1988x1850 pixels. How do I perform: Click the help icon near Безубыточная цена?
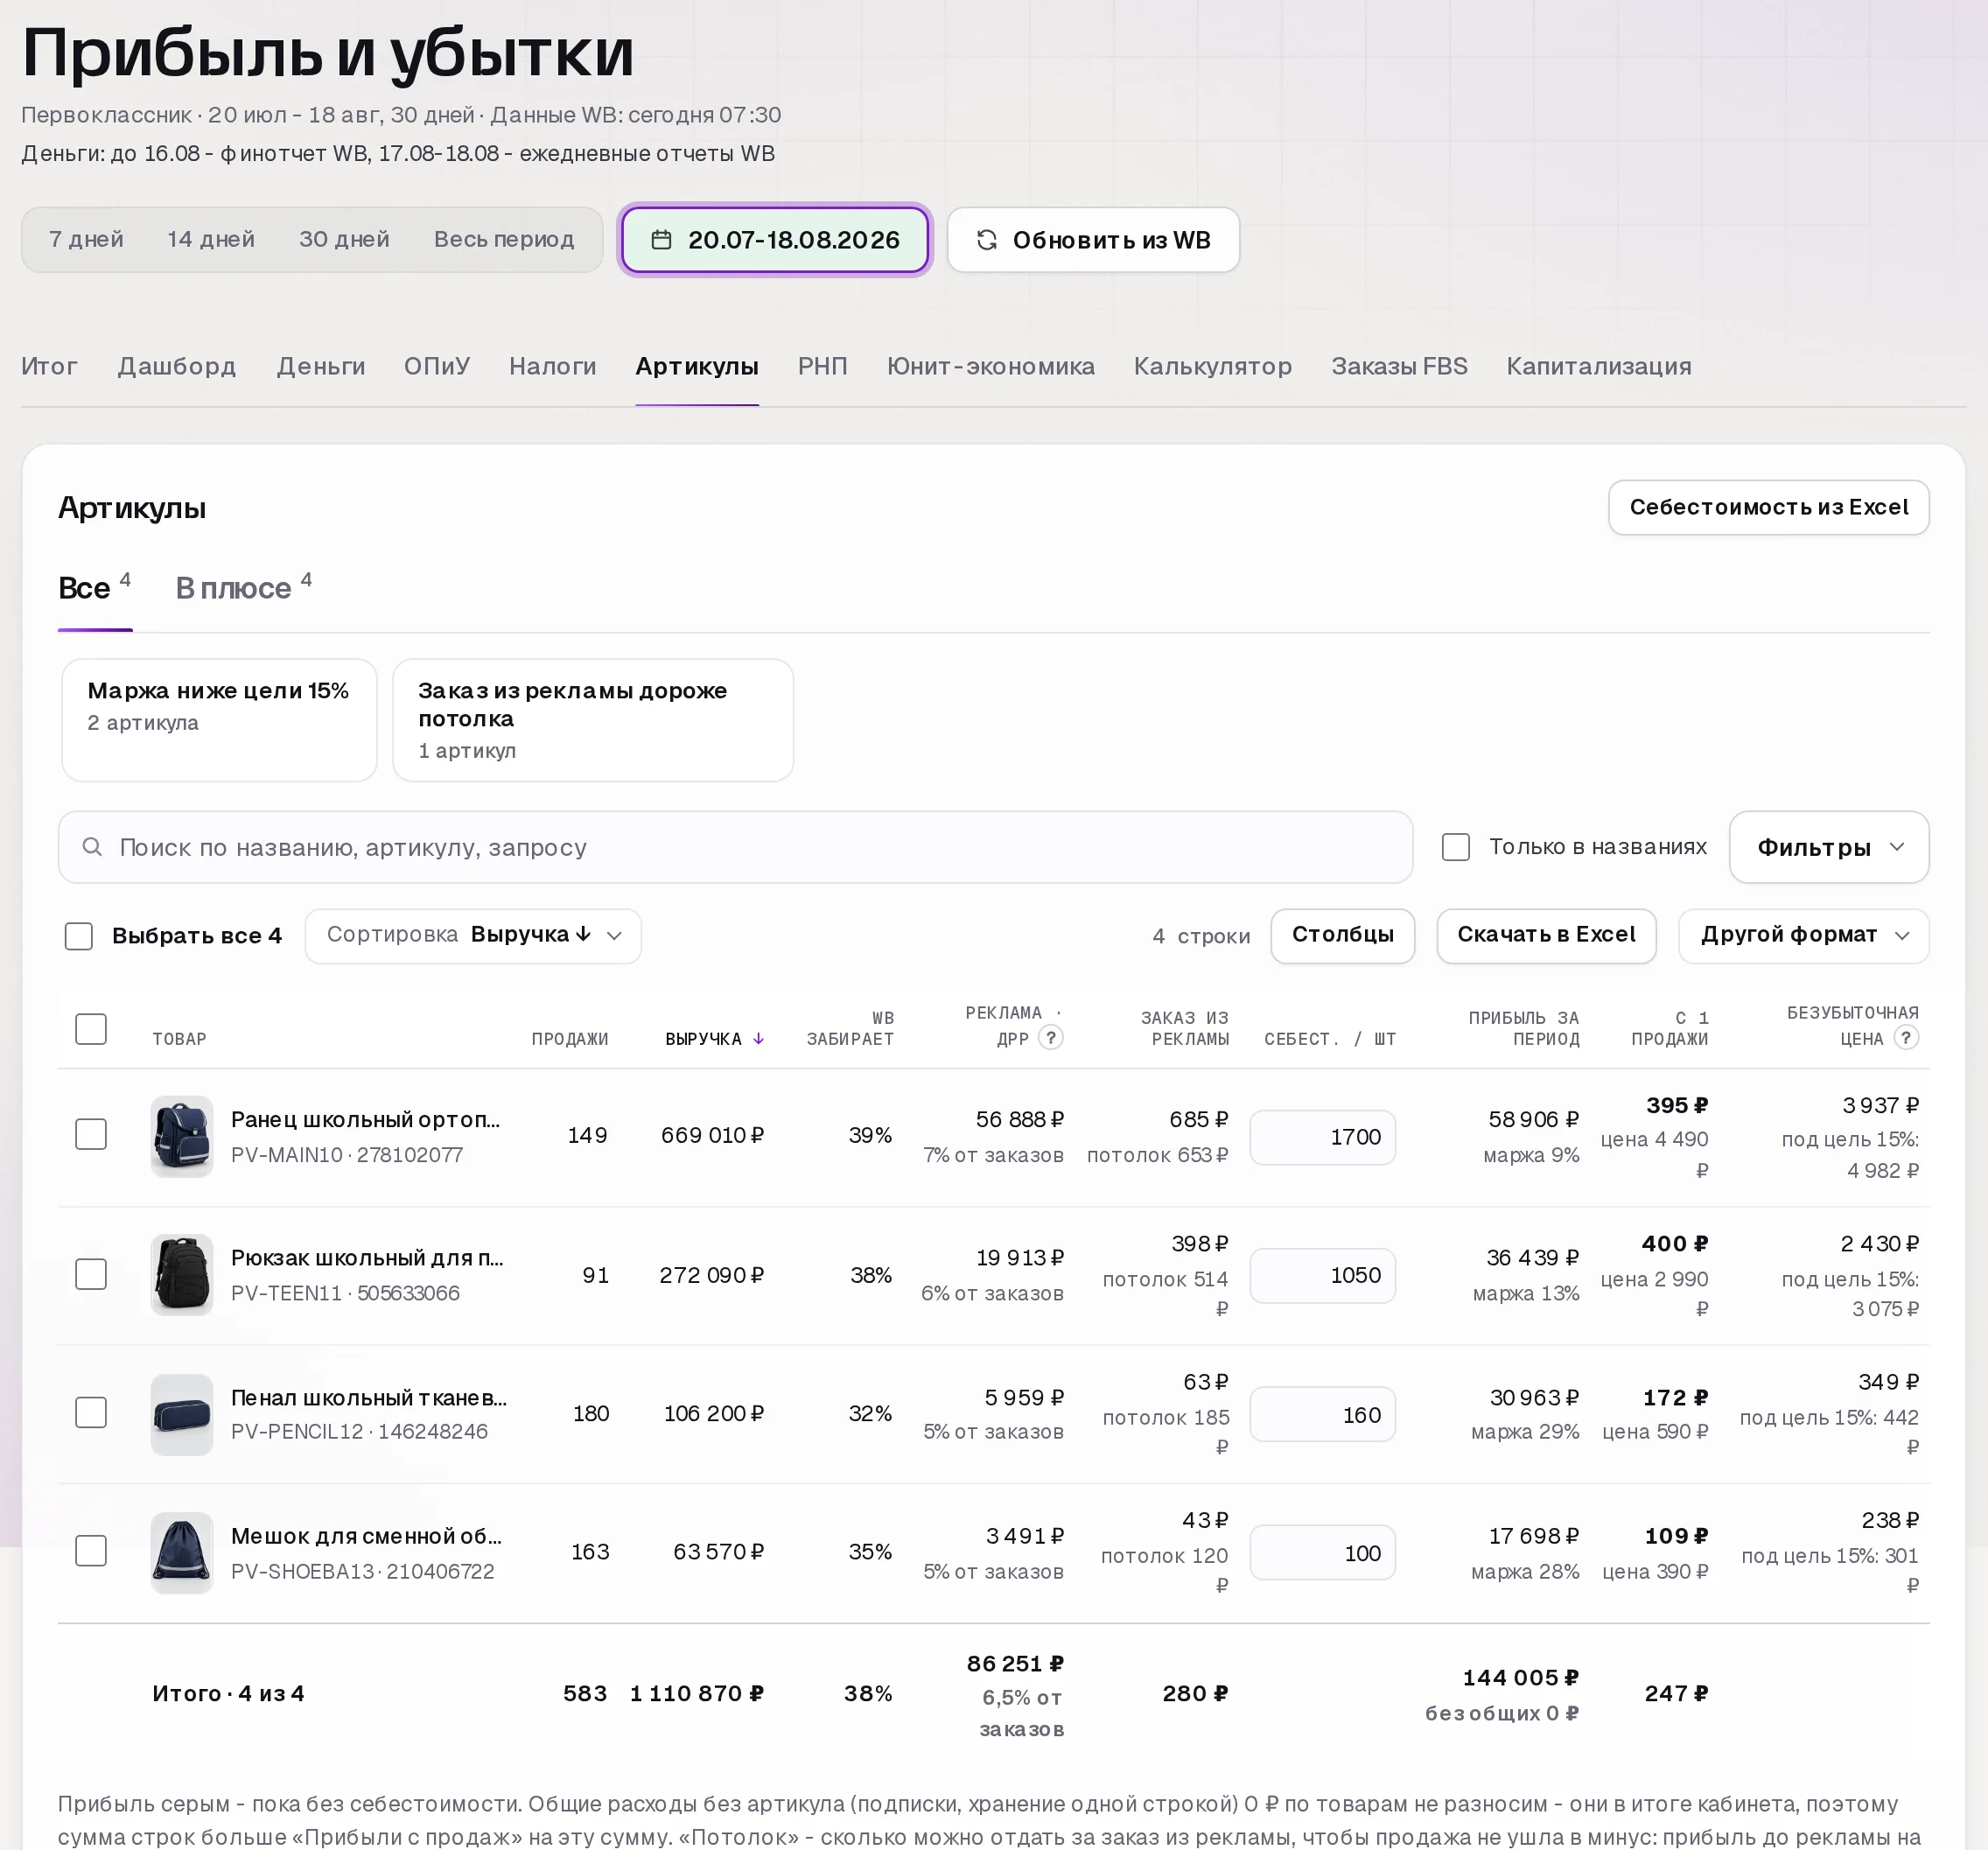pos(1906,1038)
